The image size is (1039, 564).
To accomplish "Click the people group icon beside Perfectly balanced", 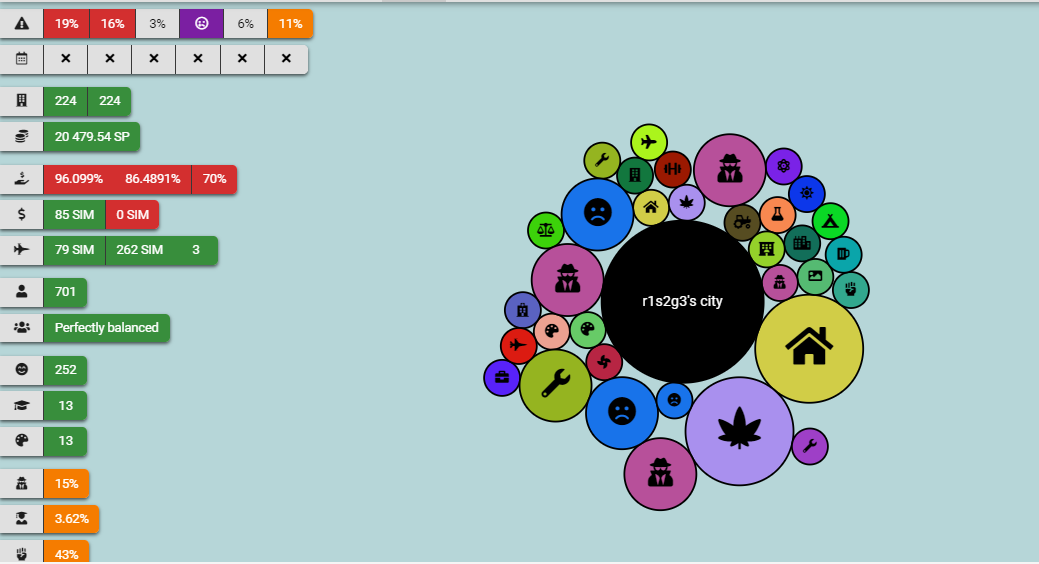I will click(22, 327).
